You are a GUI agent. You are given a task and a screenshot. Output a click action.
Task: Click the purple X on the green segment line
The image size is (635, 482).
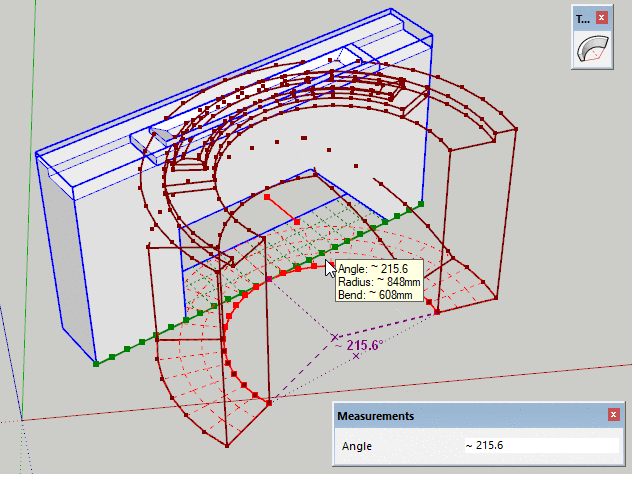[x=269, y=279]
